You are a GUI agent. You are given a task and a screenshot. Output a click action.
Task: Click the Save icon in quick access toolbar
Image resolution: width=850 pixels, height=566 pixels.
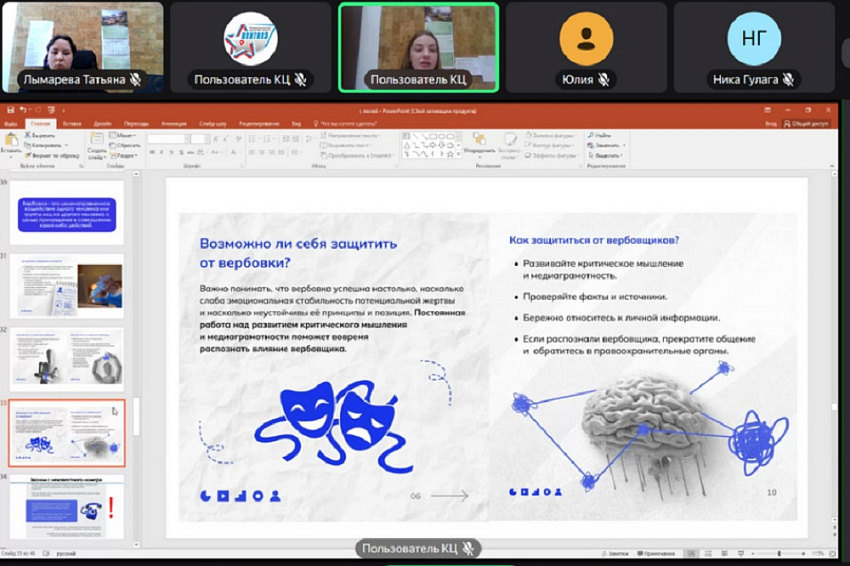point(10,110)
